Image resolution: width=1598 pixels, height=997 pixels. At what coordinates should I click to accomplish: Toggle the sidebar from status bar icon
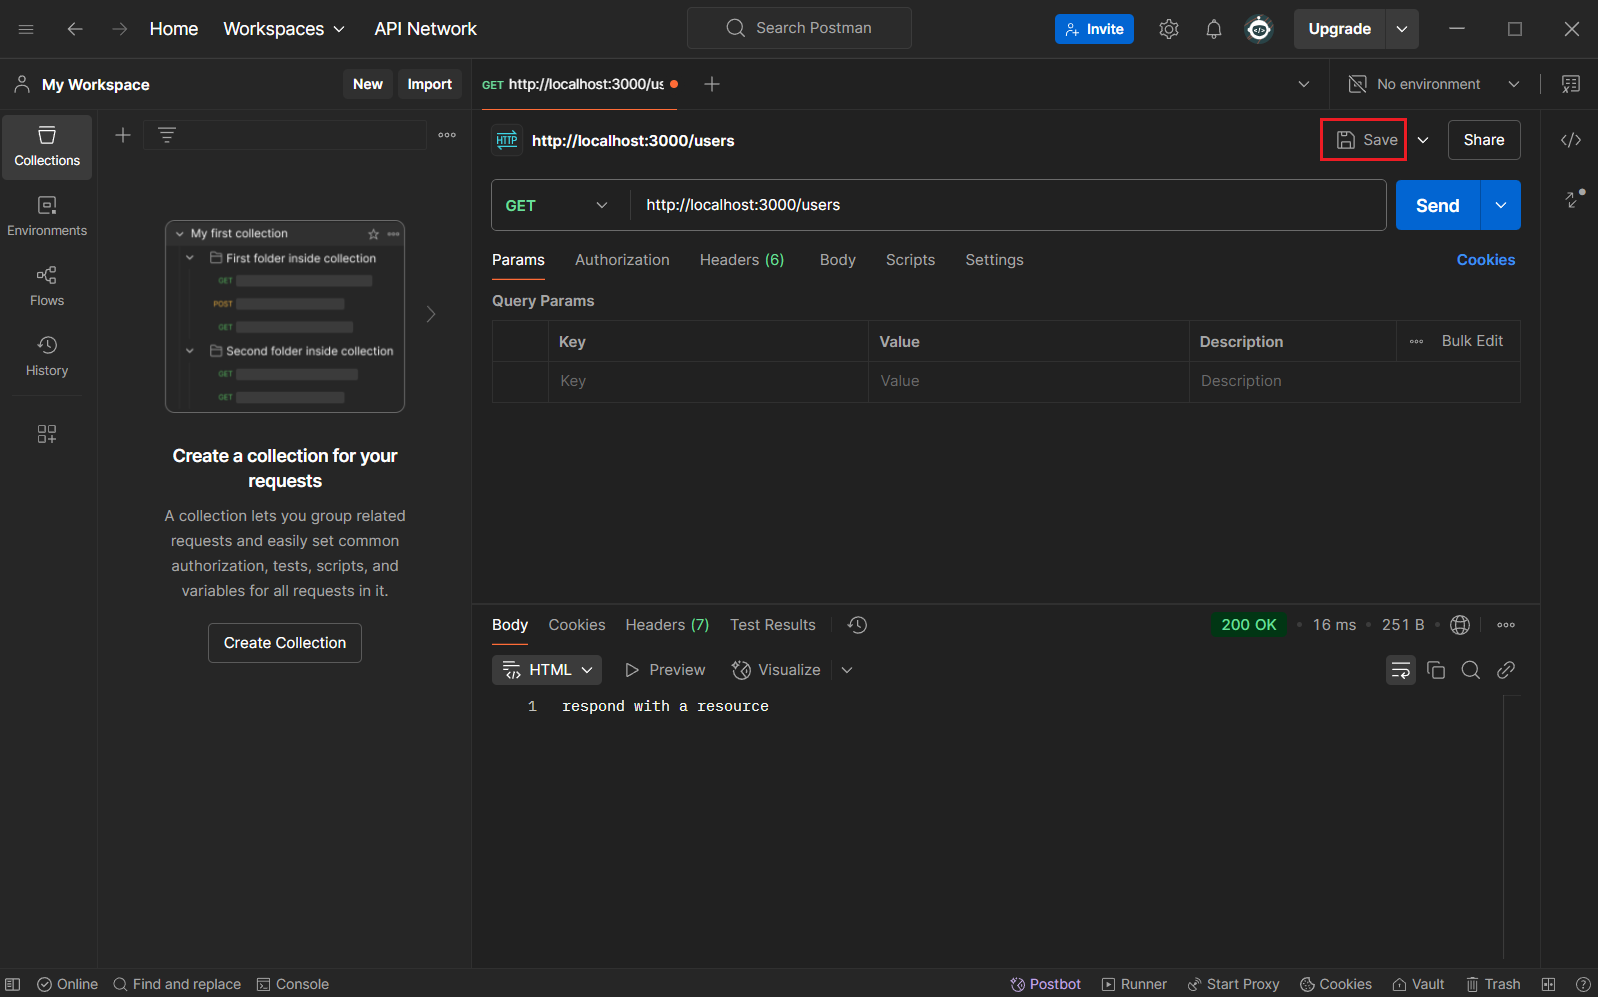[x=12, y=984]
